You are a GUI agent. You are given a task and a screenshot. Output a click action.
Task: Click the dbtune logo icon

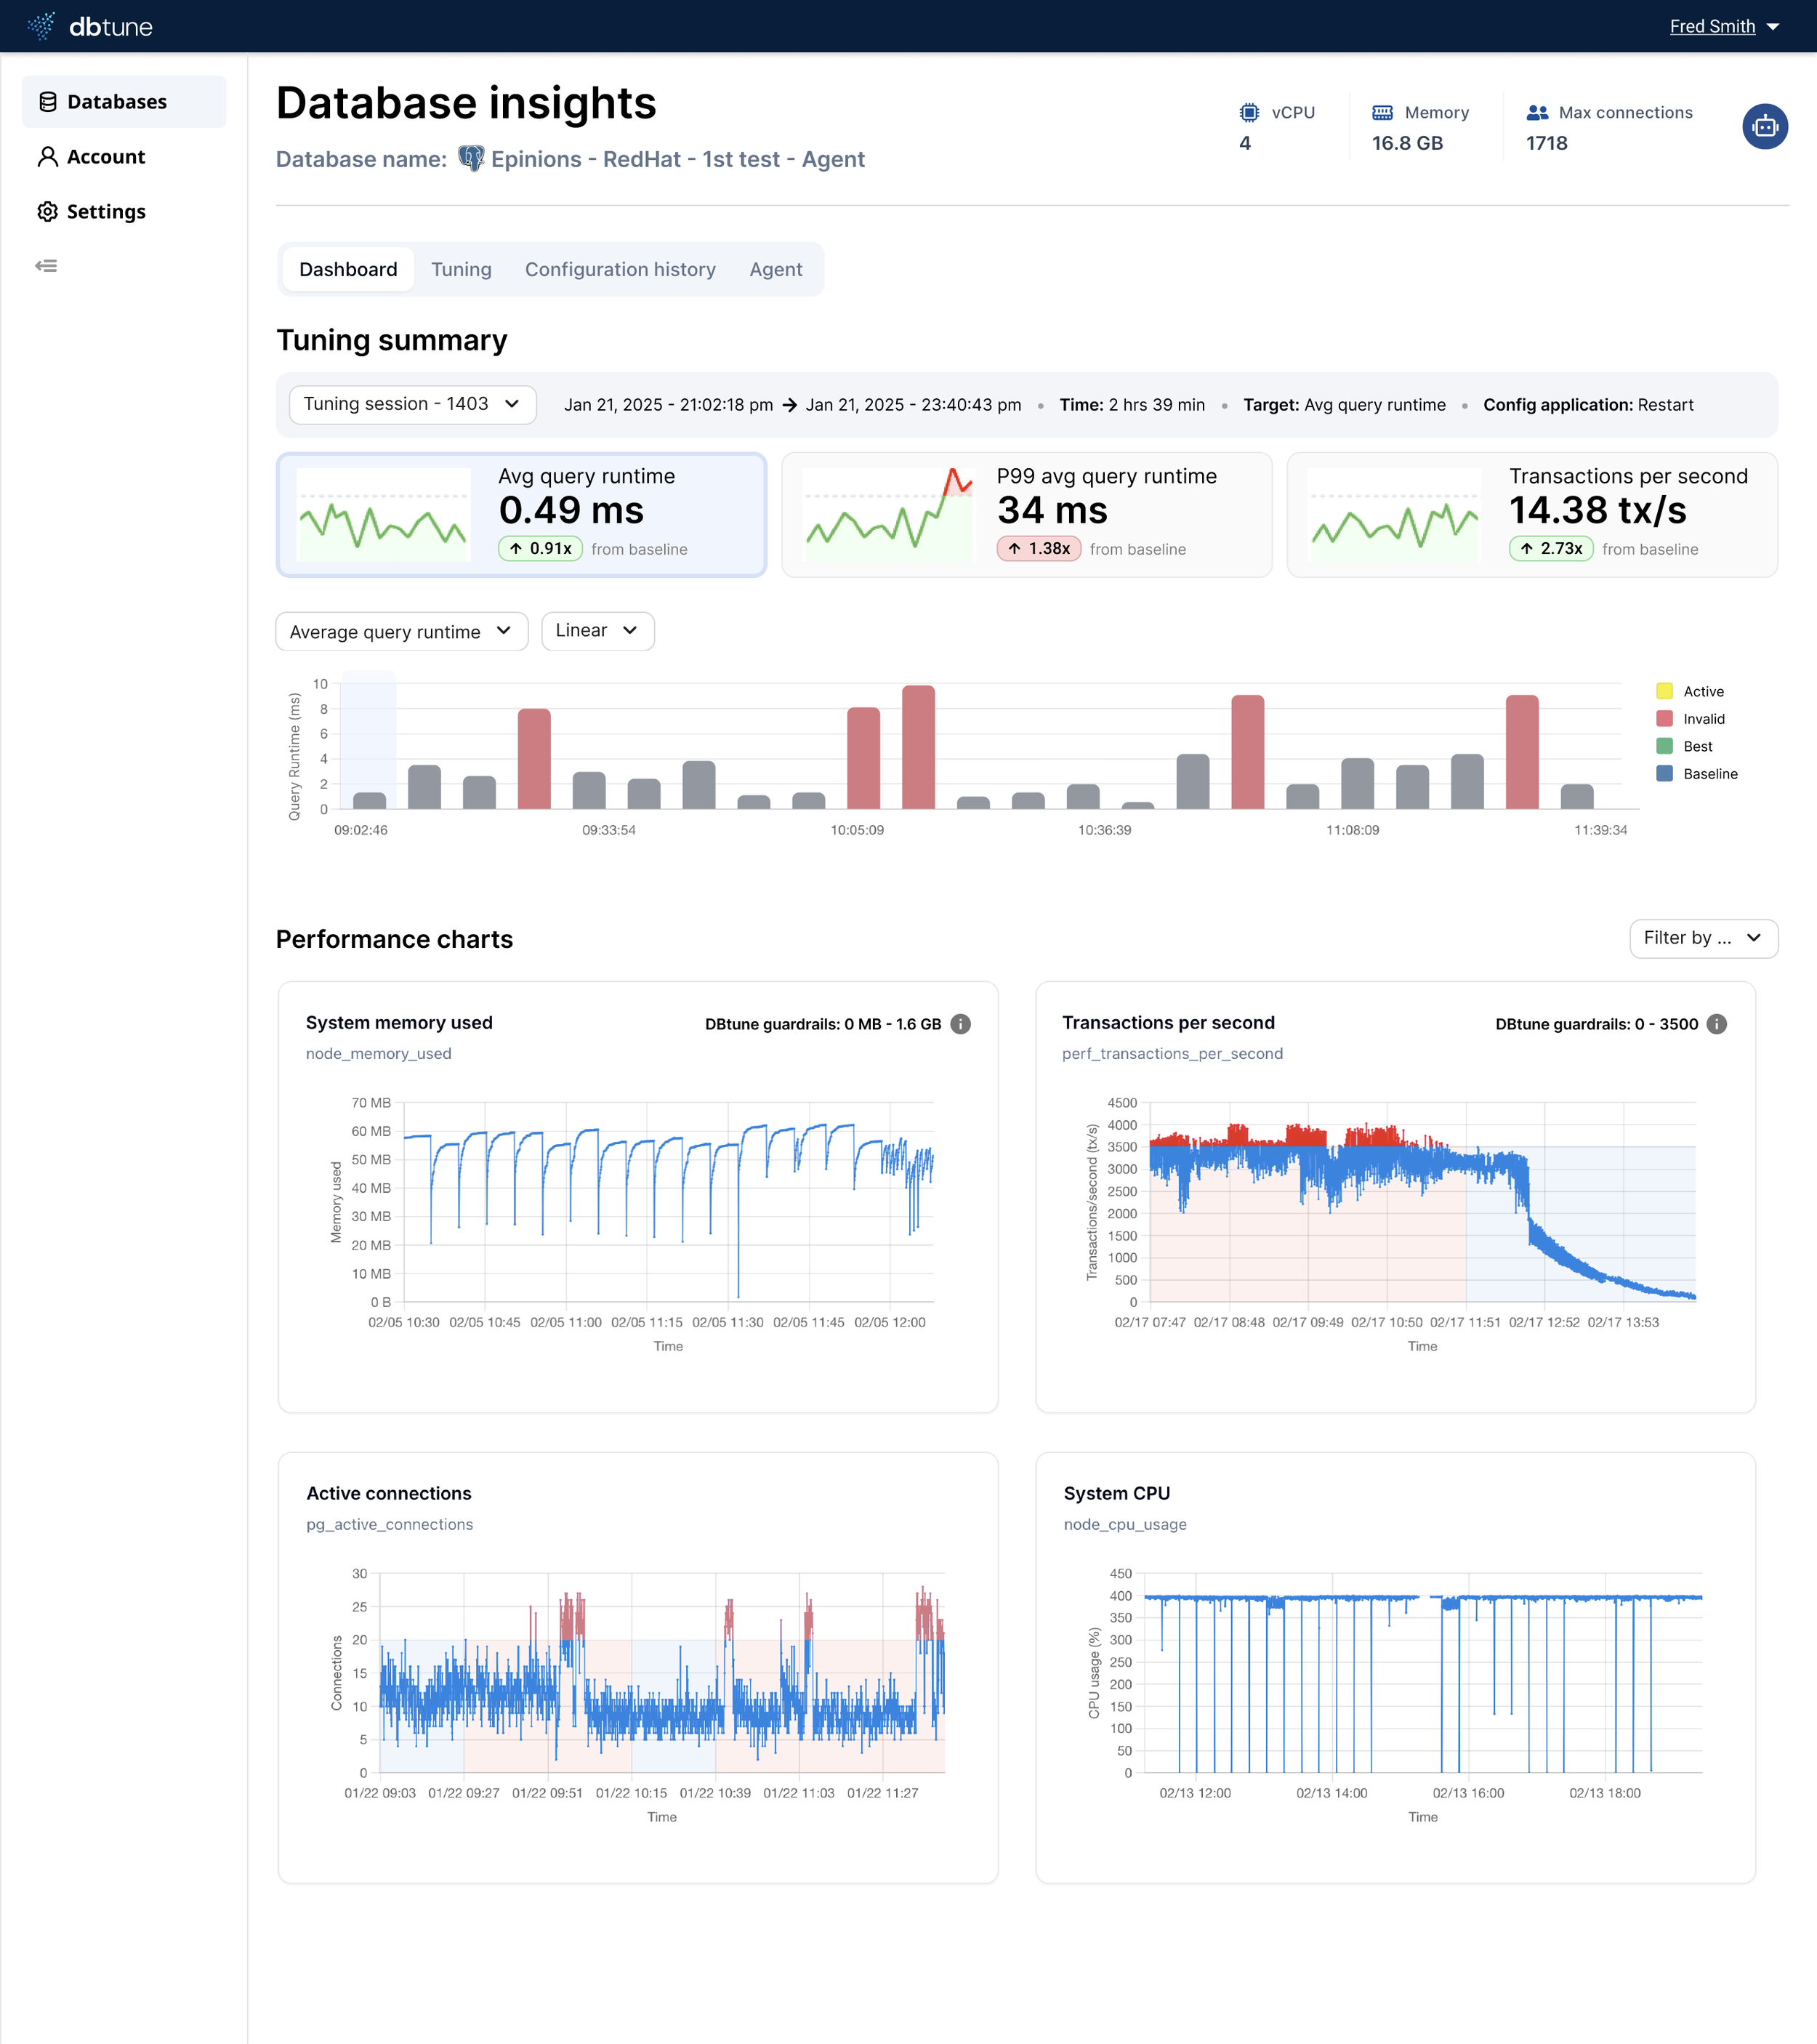click(x=41, y=26)
